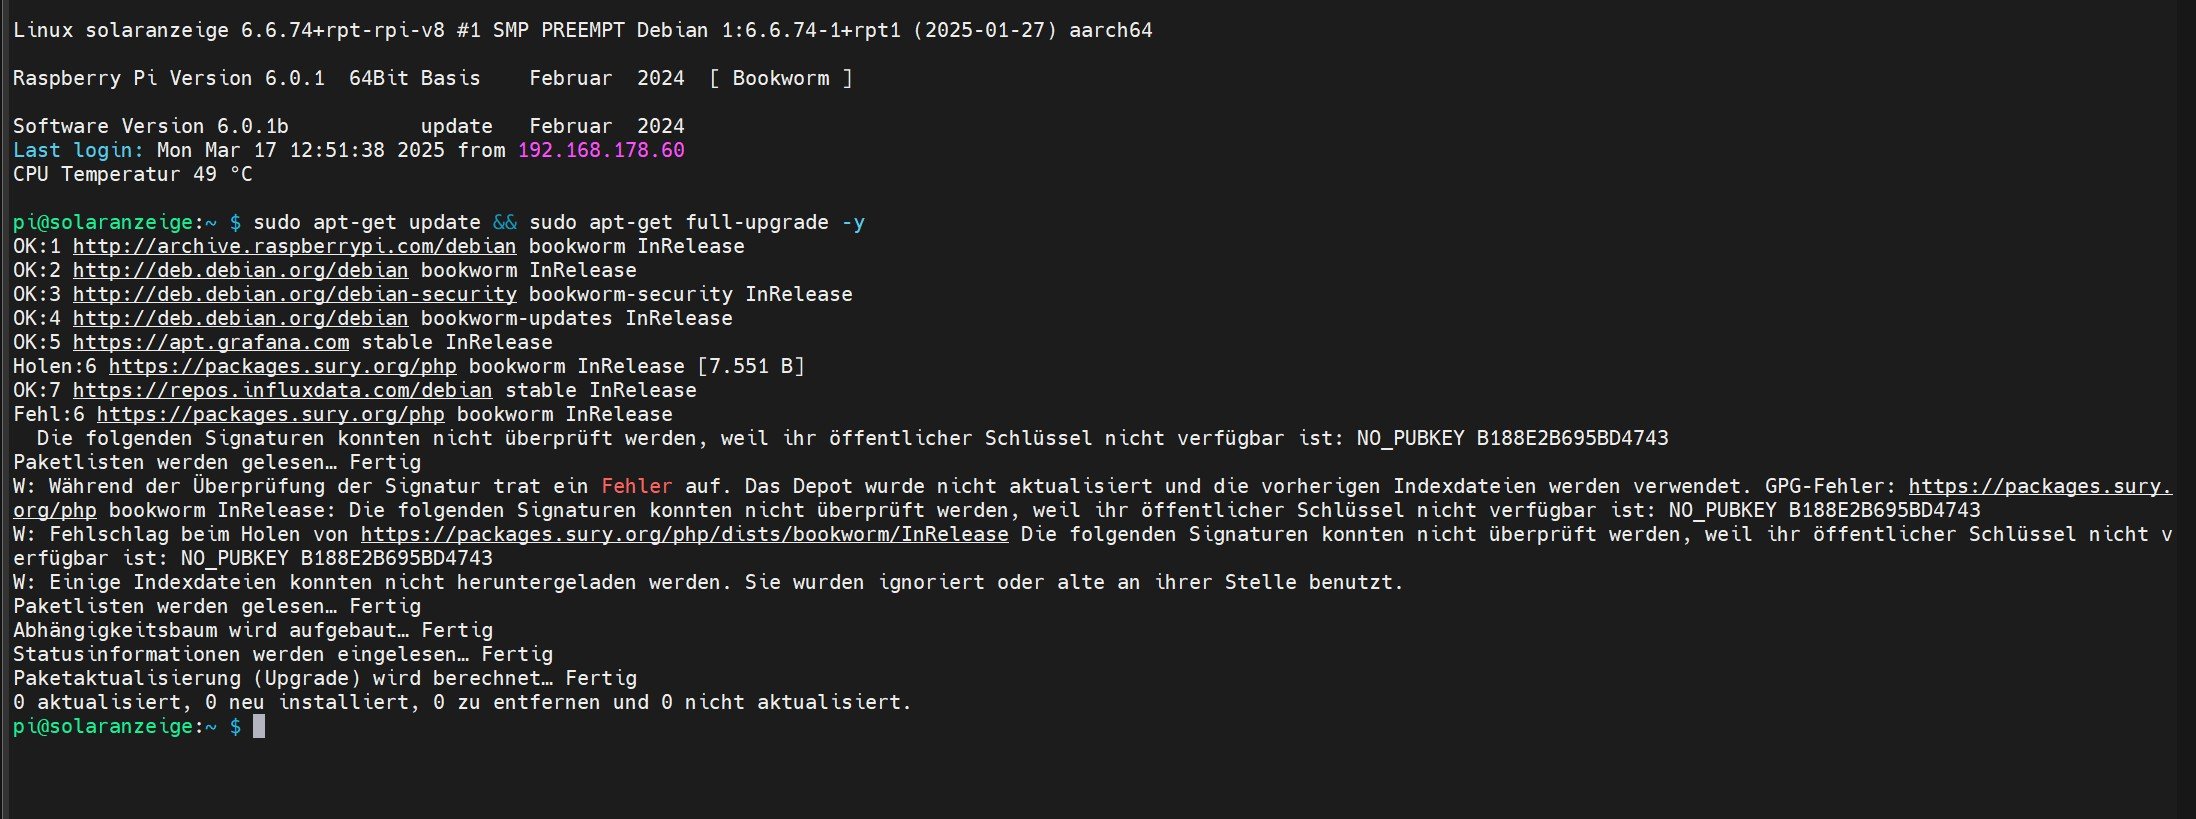Open deb.debian.org/debian link on OK:2 line

(x=240, y=270)
